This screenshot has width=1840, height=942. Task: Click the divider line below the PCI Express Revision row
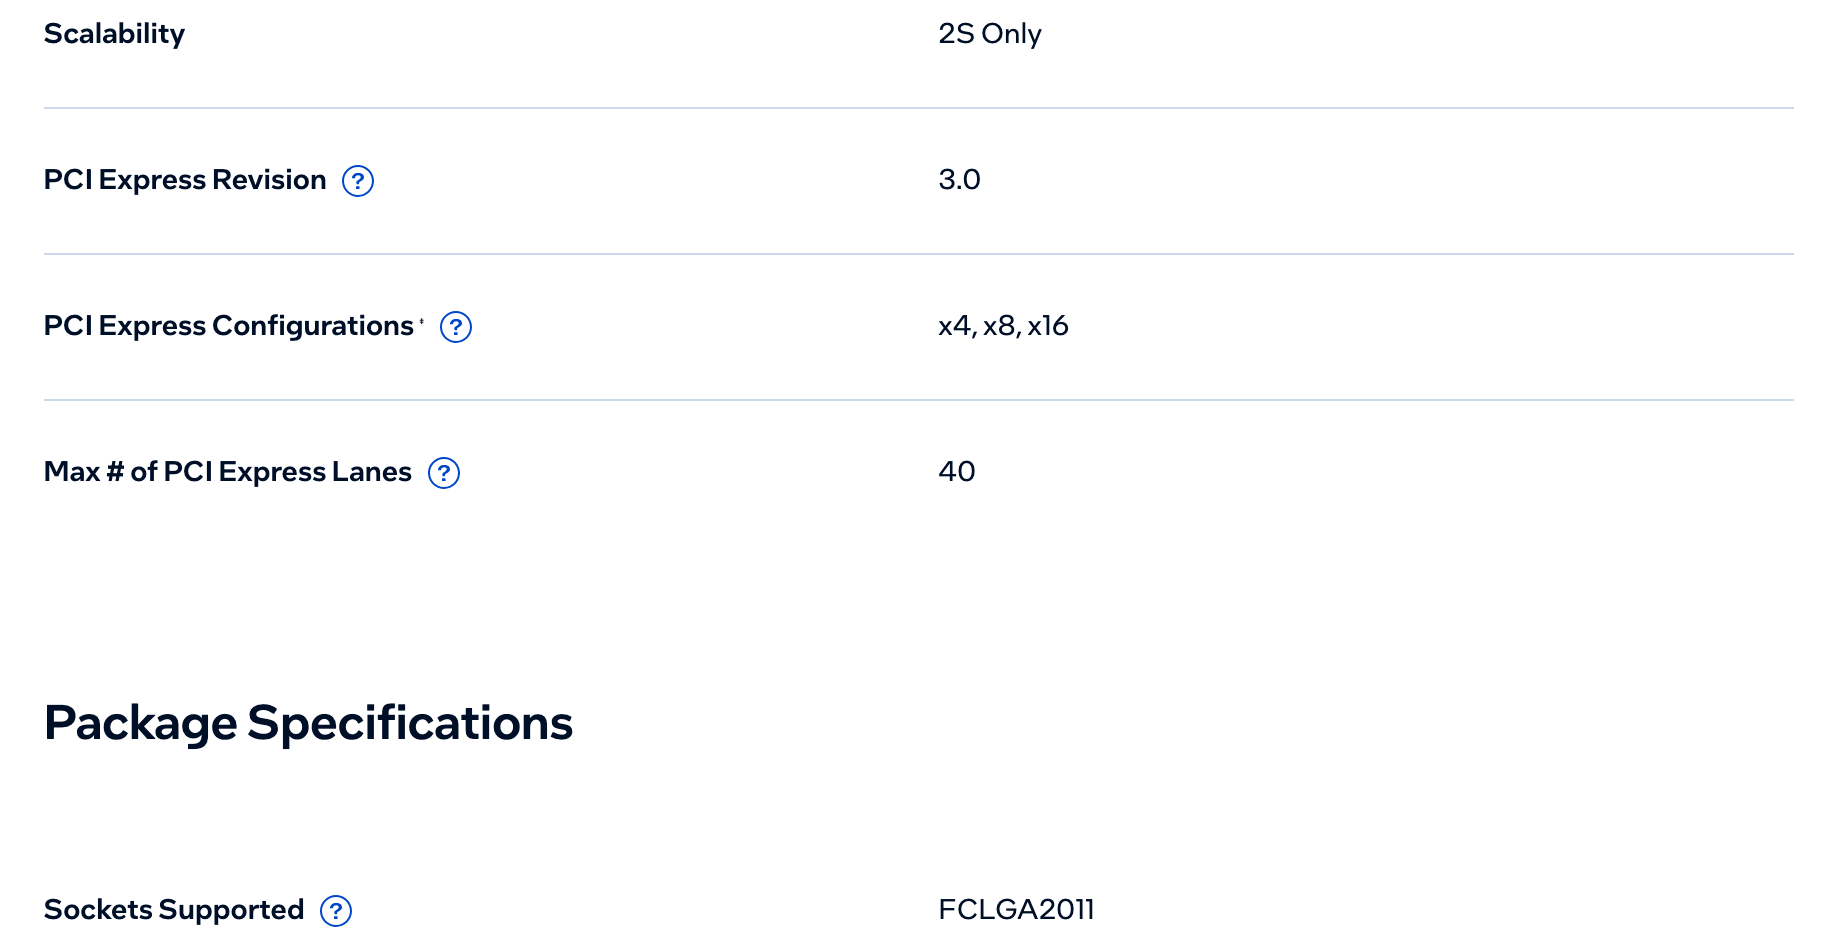click(919, 254)
